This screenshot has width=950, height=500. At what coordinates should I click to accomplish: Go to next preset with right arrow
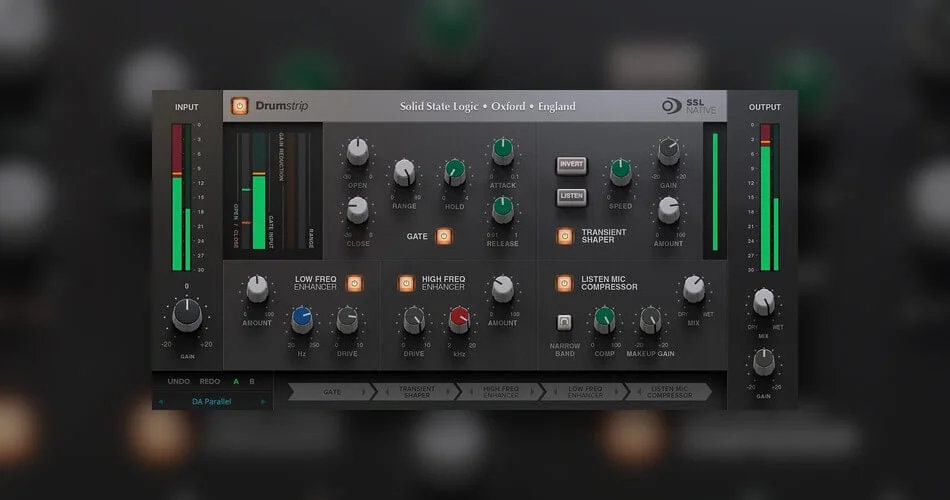[x=263, y=401]
